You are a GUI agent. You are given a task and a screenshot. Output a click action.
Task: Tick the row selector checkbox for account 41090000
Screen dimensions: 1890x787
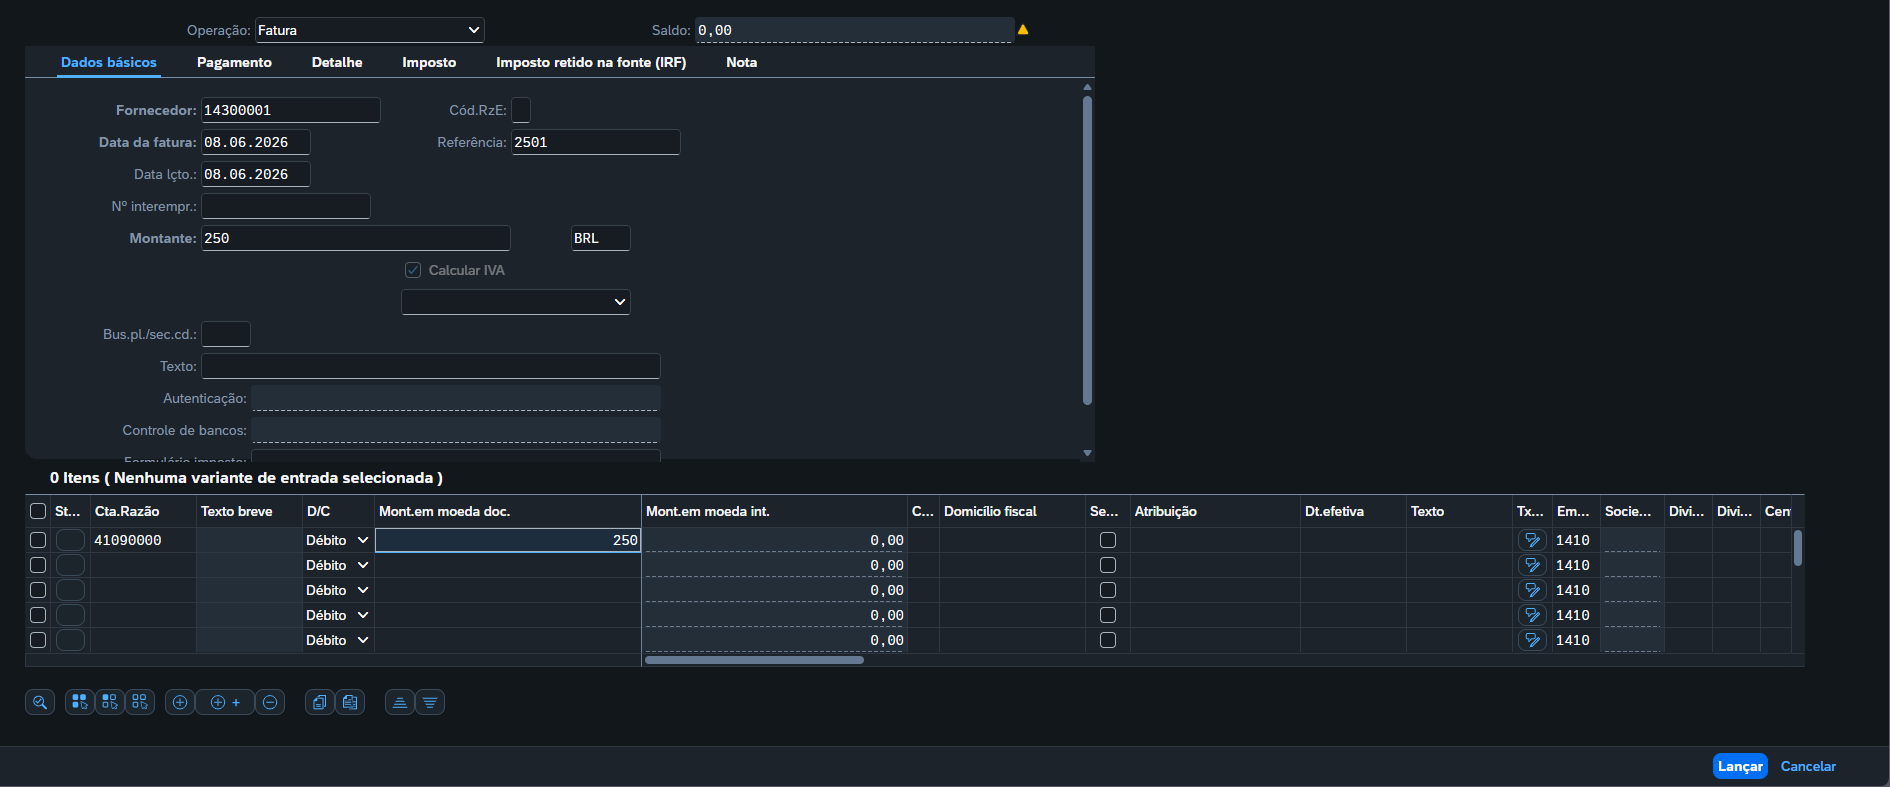(38, 540)
